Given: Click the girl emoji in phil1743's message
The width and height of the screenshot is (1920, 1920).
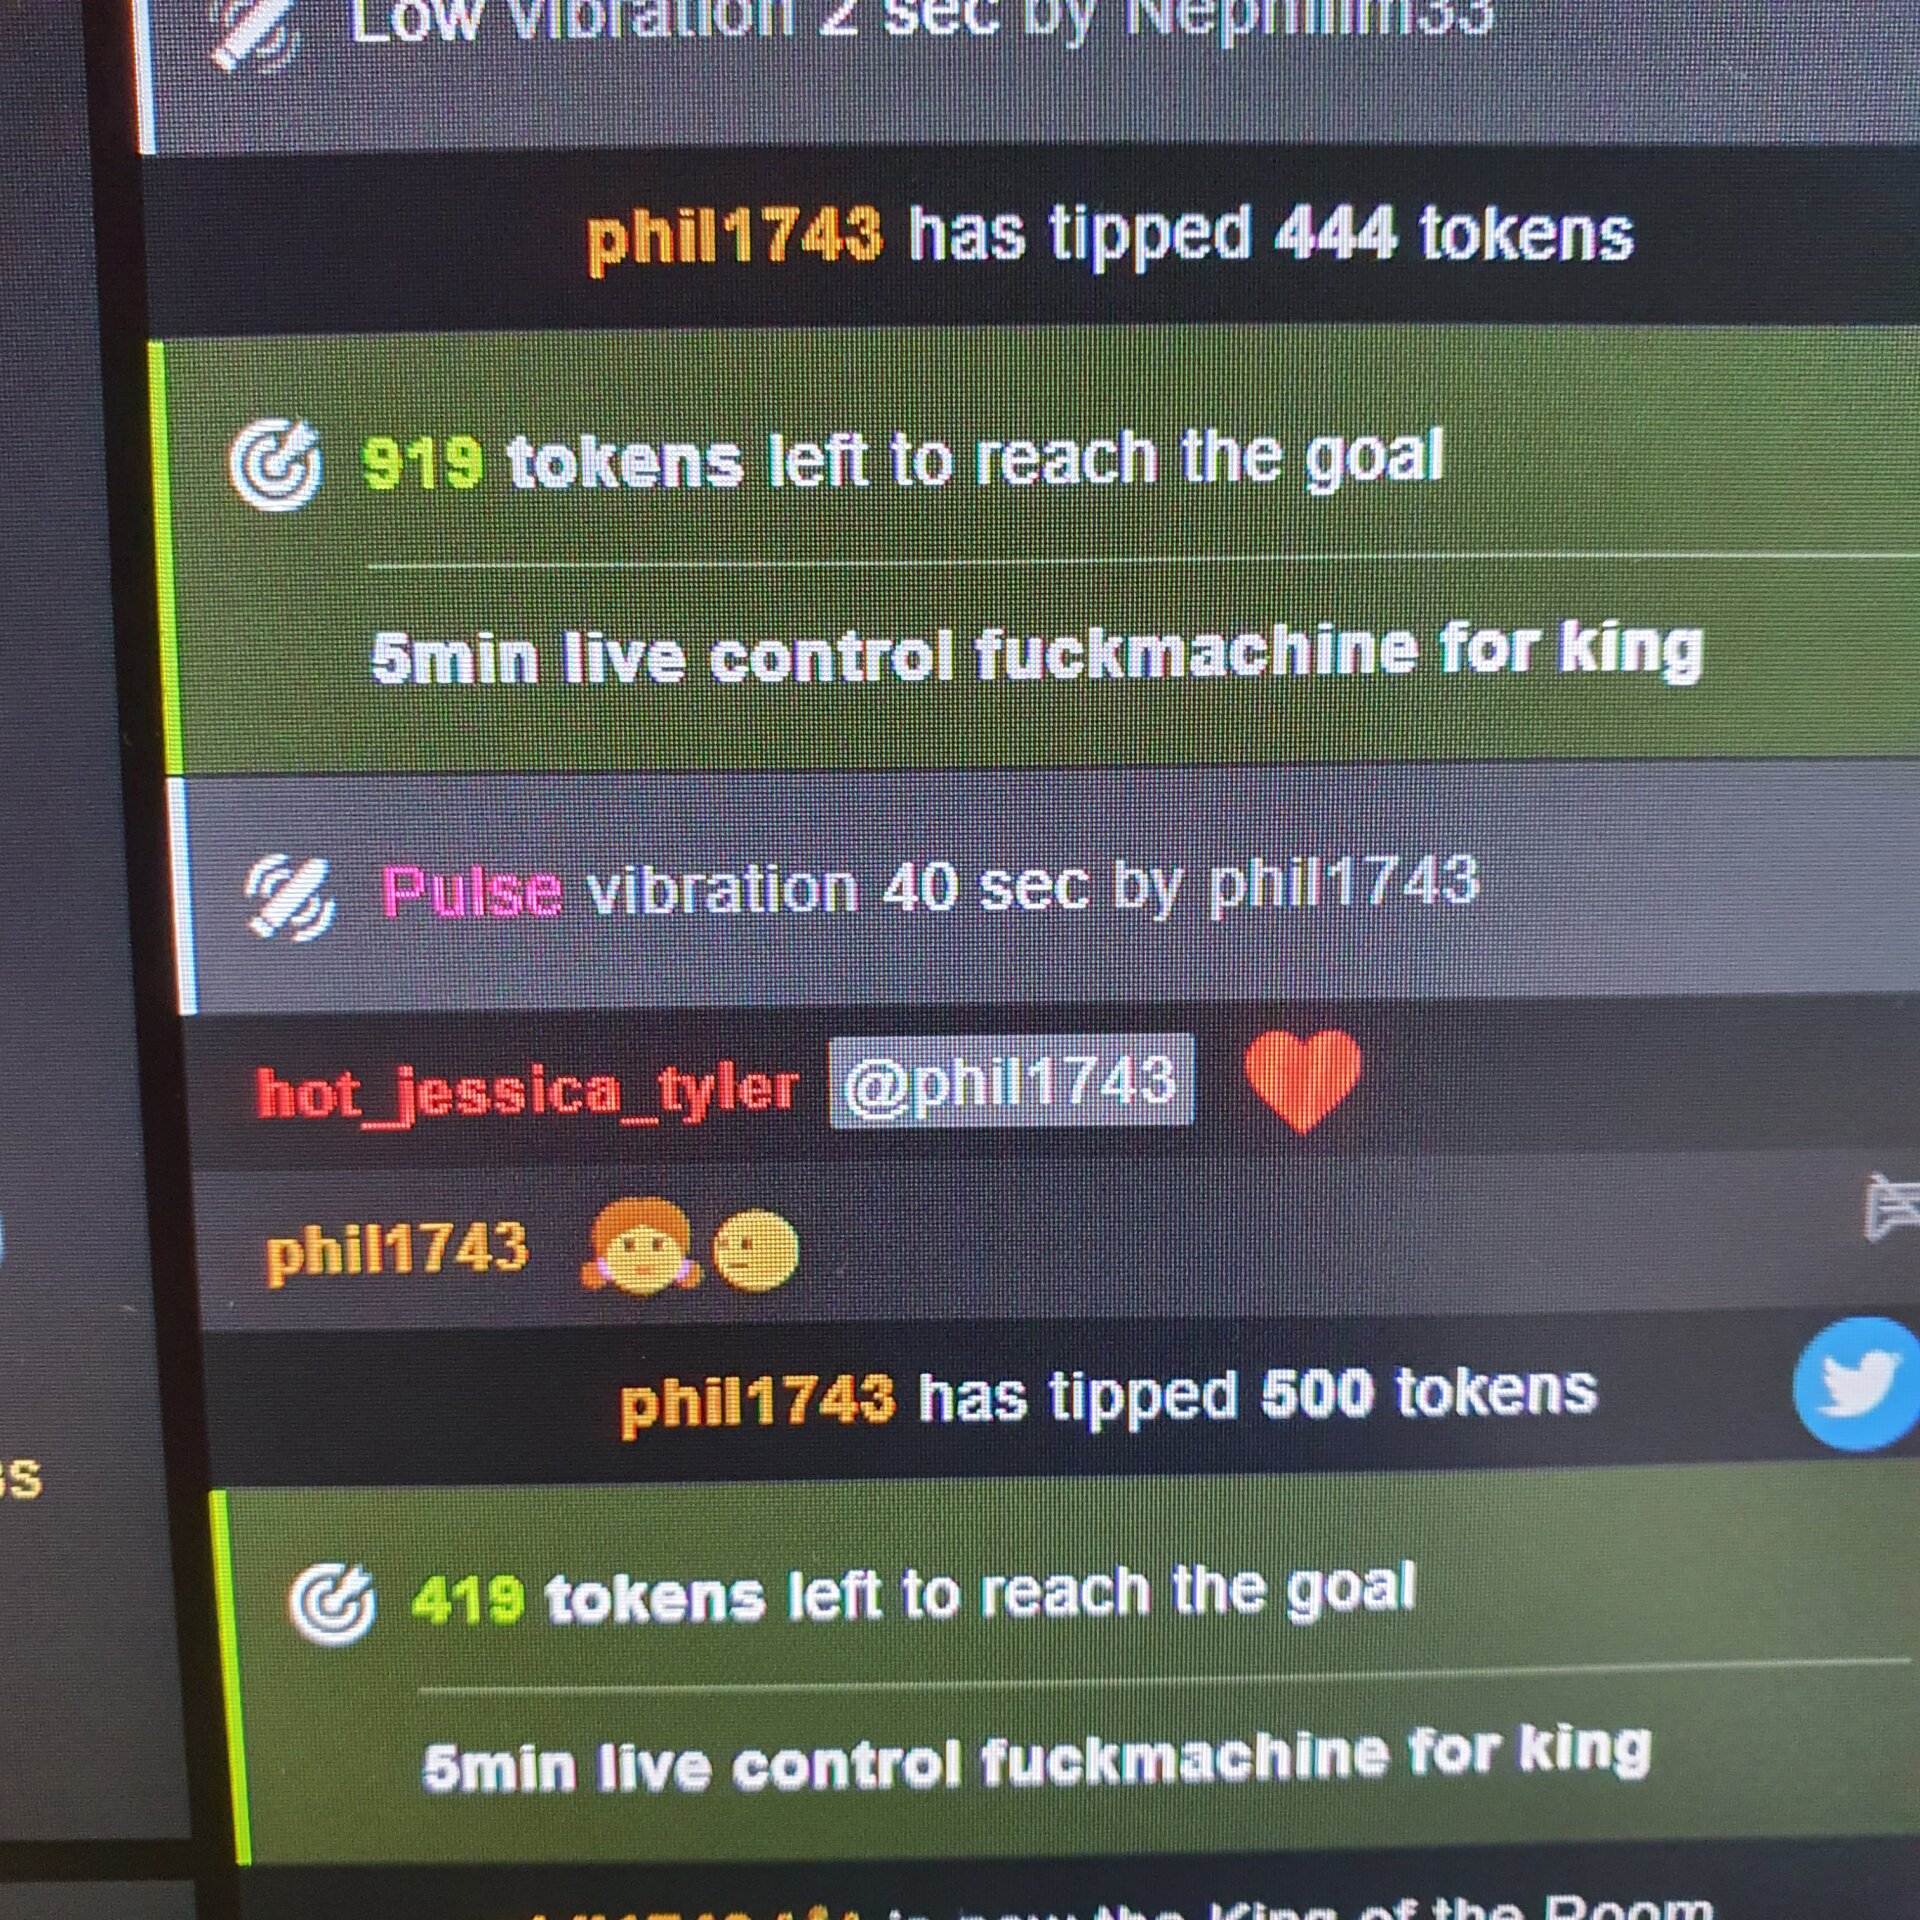Looking at the screenshot, I should (641, 1246).
